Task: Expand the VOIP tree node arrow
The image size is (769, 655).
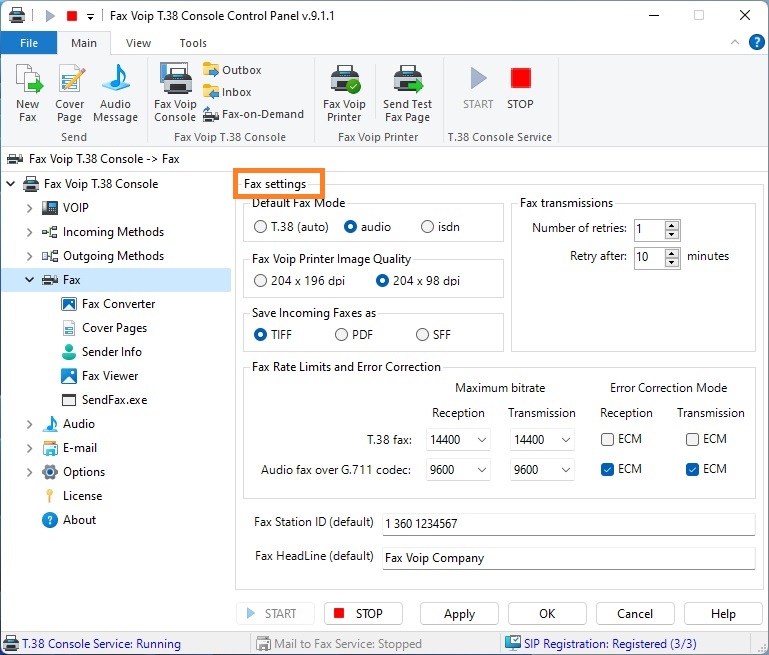Action: click(x=29, y=208)
